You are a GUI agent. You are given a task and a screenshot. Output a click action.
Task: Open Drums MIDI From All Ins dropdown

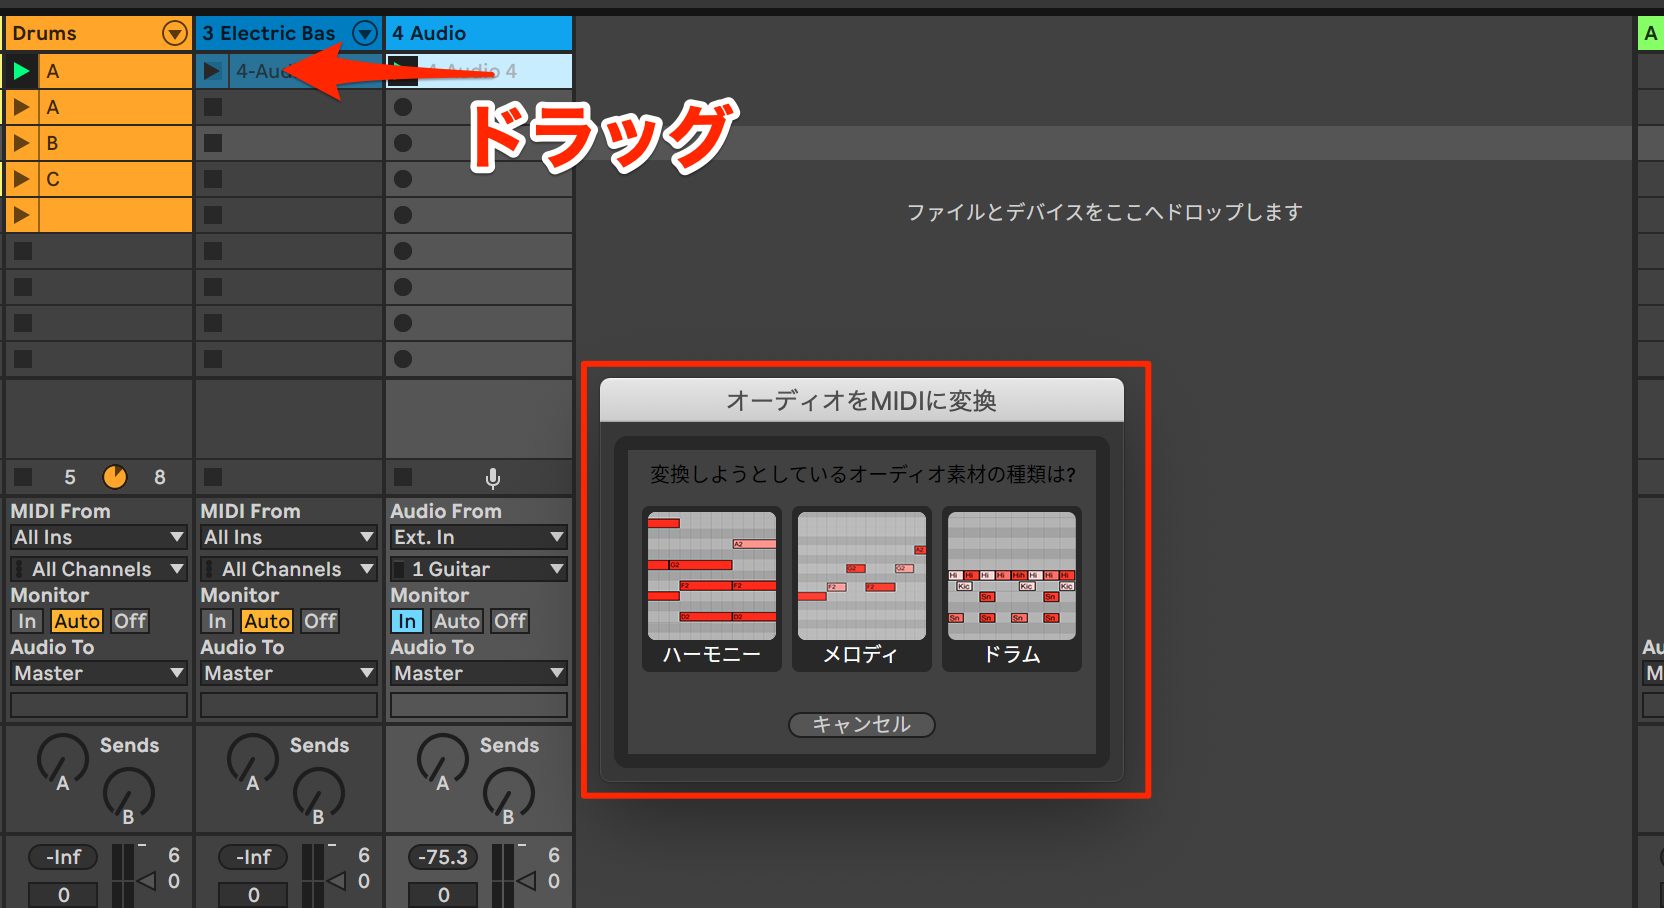(x=99, y=537)
